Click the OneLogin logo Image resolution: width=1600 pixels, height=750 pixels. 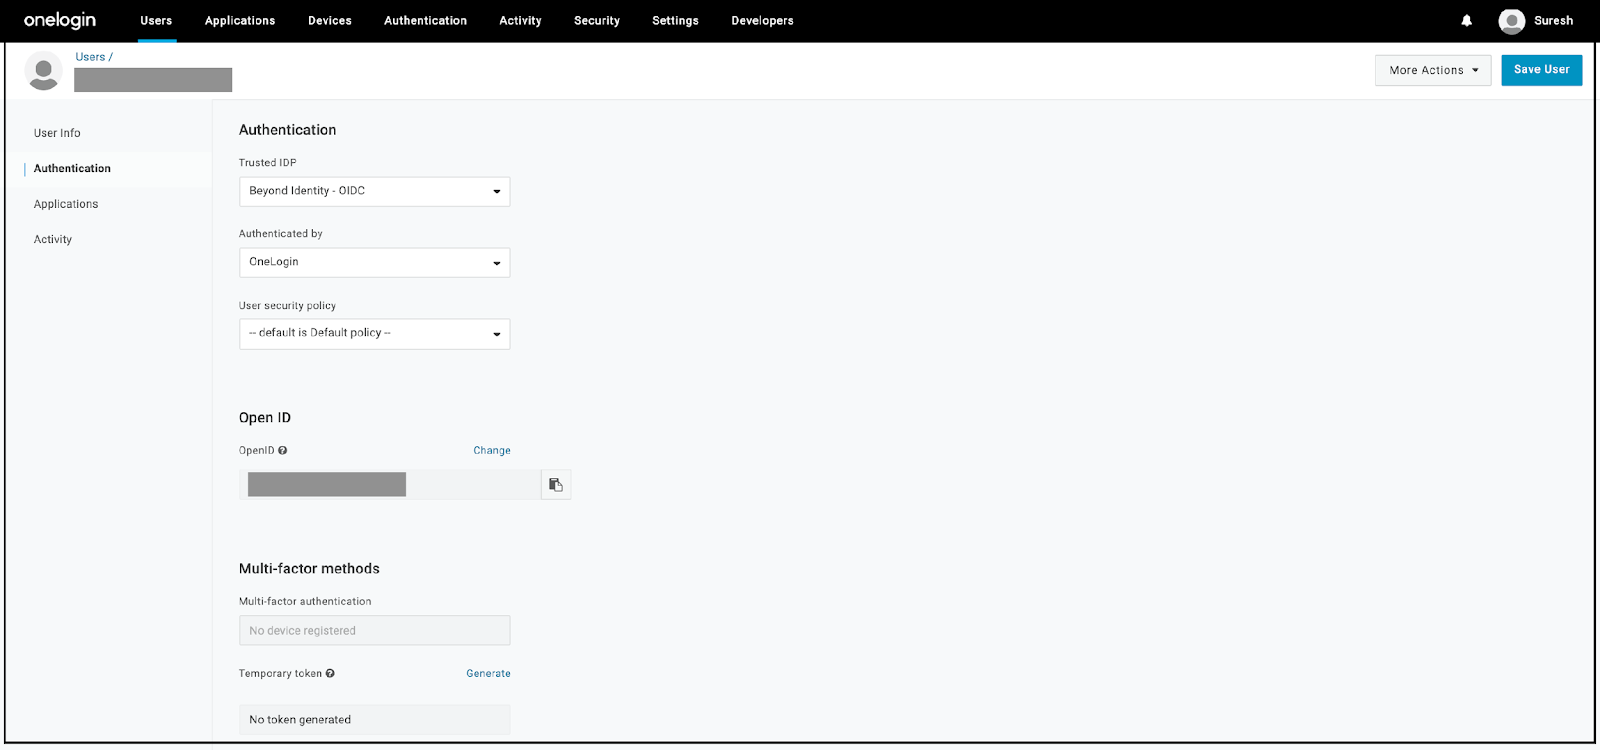(x=60, y=20)
